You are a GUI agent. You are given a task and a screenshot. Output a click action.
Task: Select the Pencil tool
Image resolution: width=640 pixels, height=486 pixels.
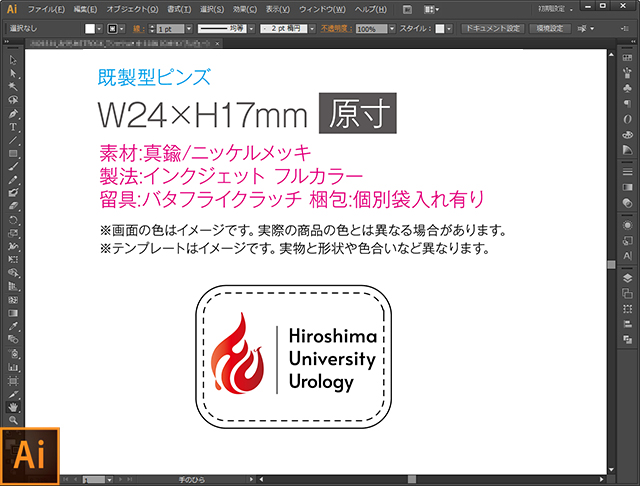[13, 180]
